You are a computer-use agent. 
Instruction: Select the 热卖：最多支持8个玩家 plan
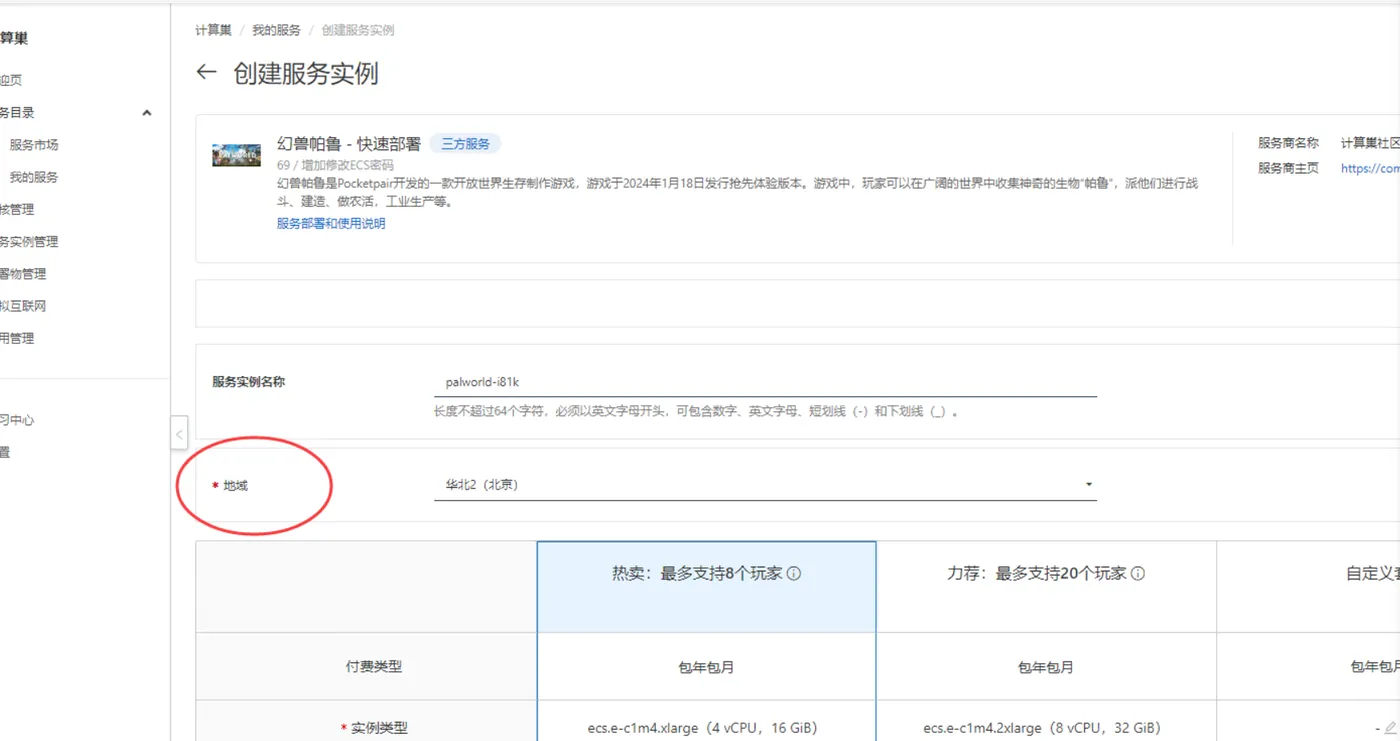706,587
